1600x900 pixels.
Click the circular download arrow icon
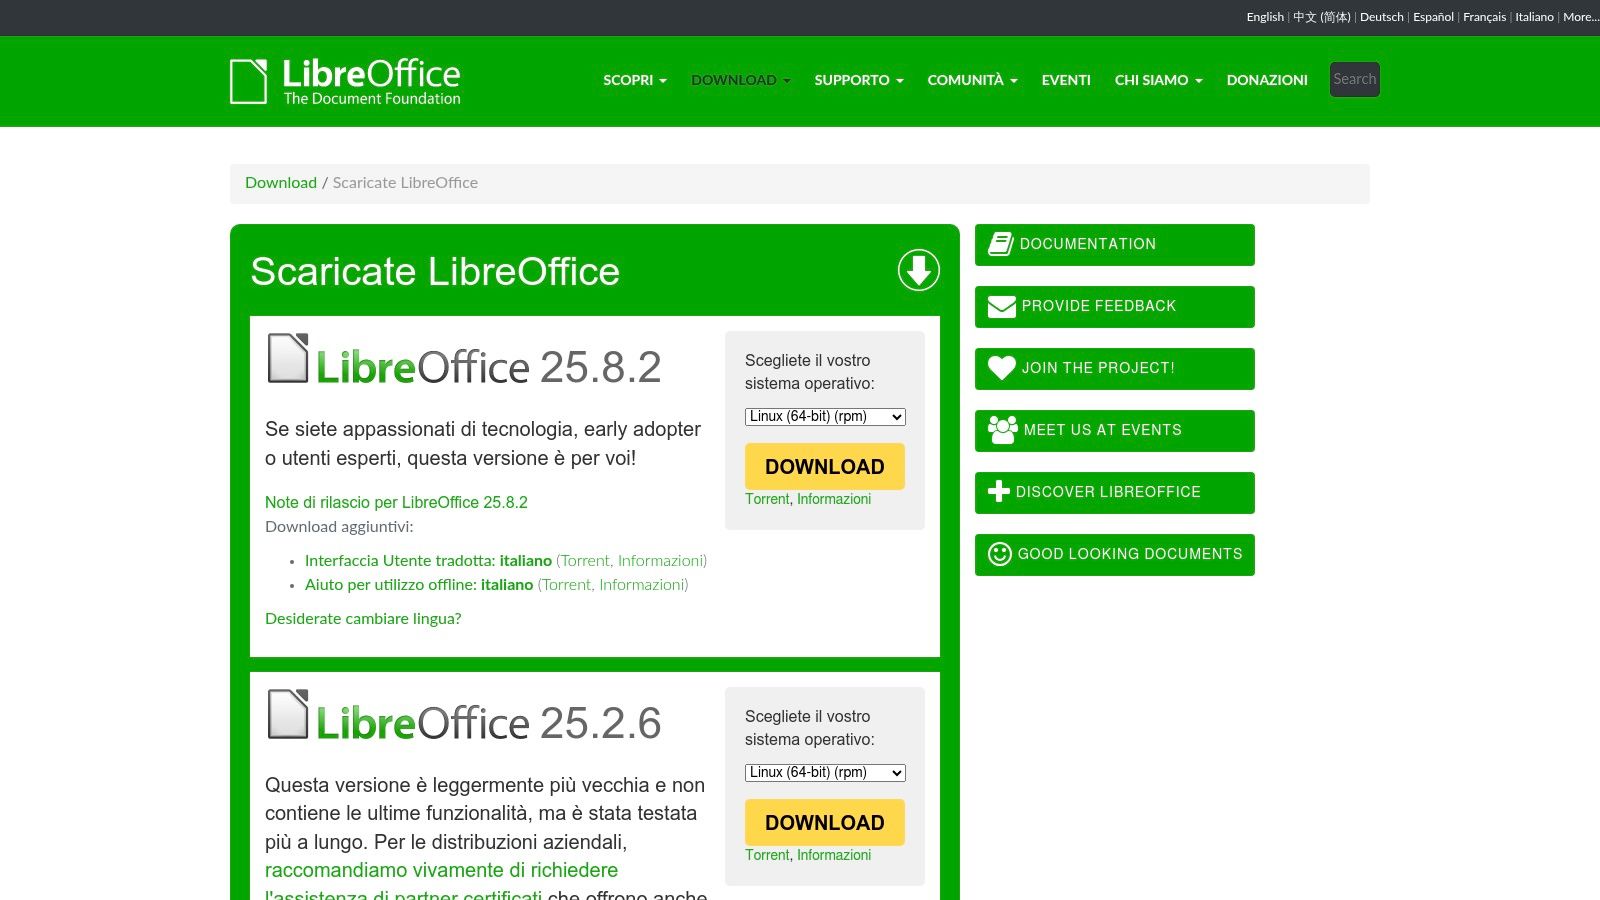tap(919, 270)
